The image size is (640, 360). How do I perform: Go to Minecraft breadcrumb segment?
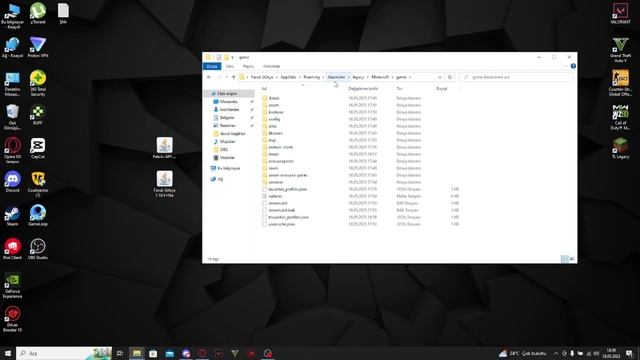(x=380, y=77)
